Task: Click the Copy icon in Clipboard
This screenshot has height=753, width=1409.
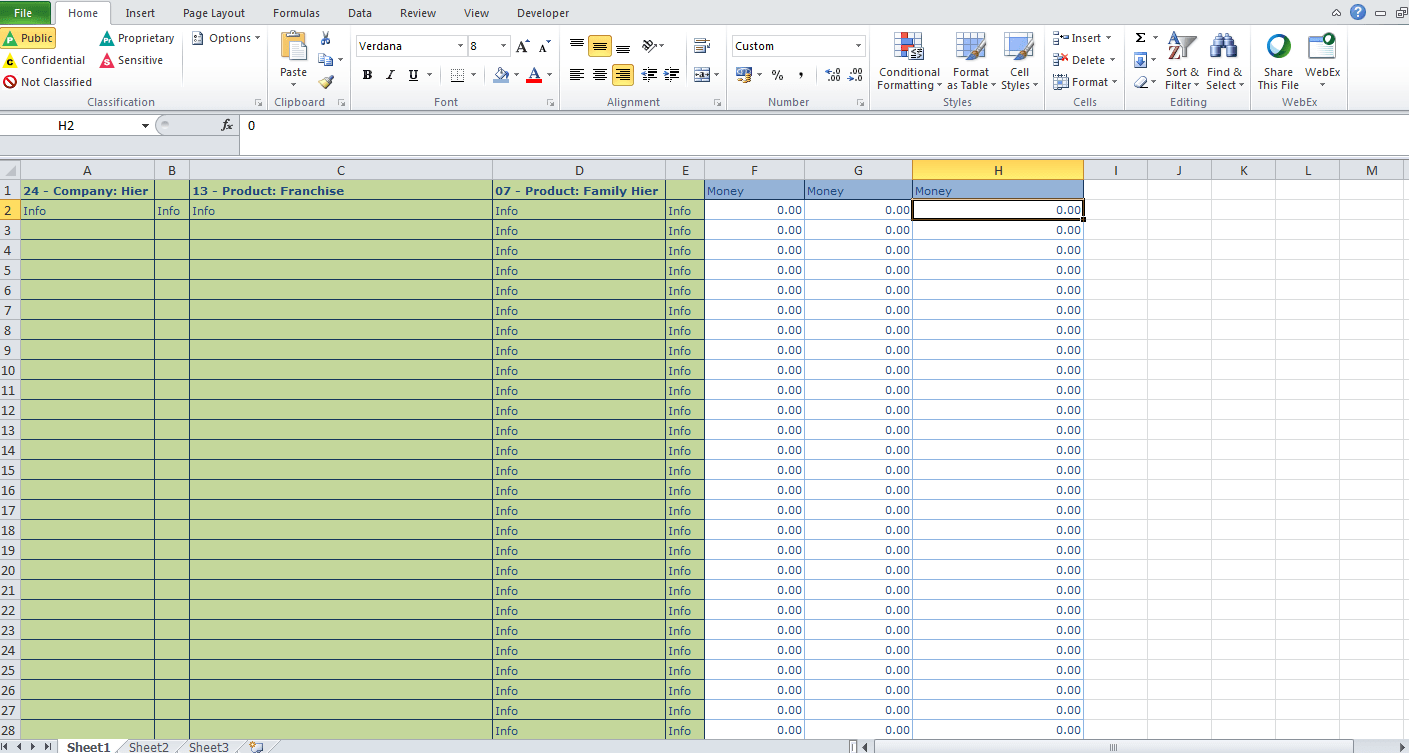Action: [325, 60]
